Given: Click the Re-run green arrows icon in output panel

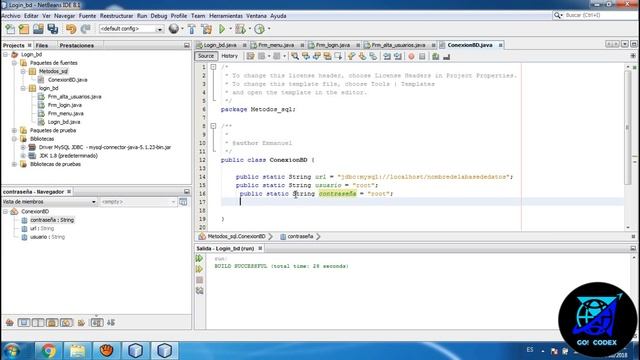Looking at the screenshot, I should pos(199,258).
